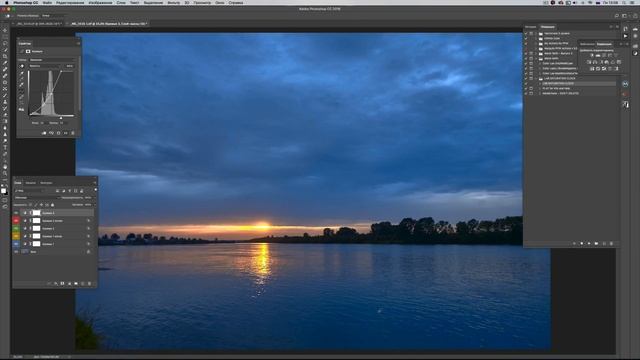Open Curves preset dropdown in Properties
This screenshot has width=640, height=360.
point(52,60)
